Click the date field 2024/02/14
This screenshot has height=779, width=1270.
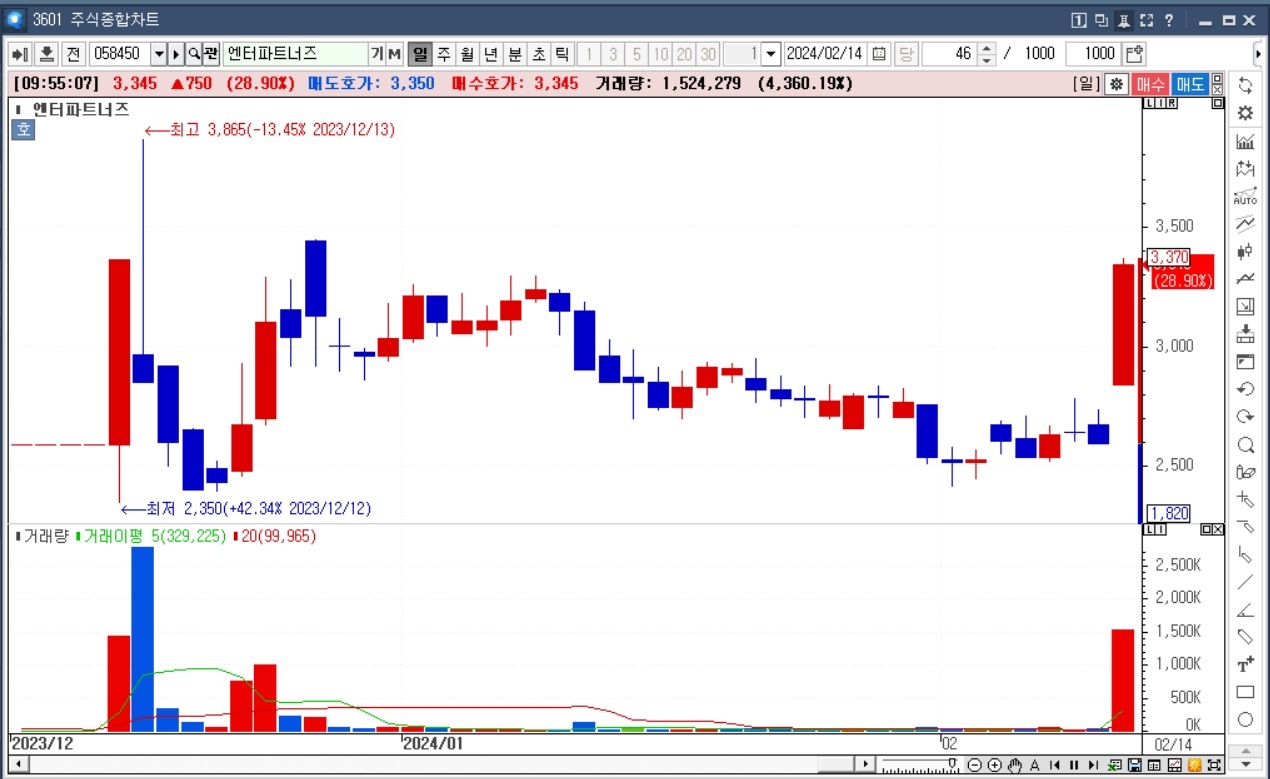(x=826, y=53)
